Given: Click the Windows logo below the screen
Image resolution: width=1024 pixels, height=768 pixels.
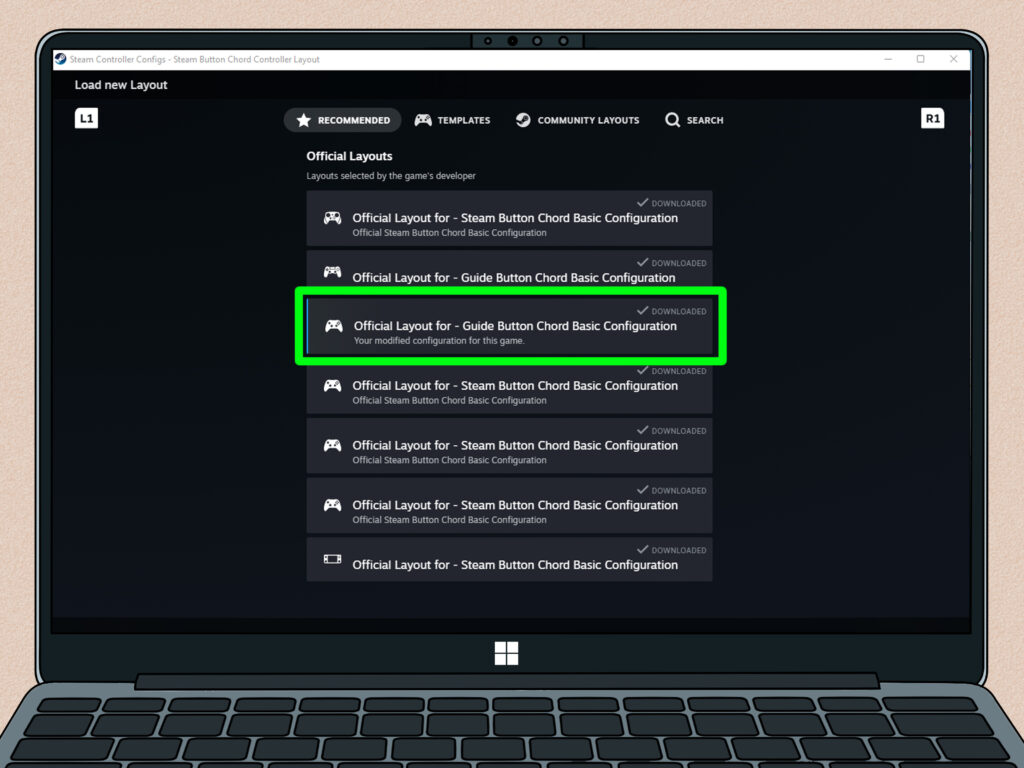Looking at the screenshot, I should click(x=506, y=654).
